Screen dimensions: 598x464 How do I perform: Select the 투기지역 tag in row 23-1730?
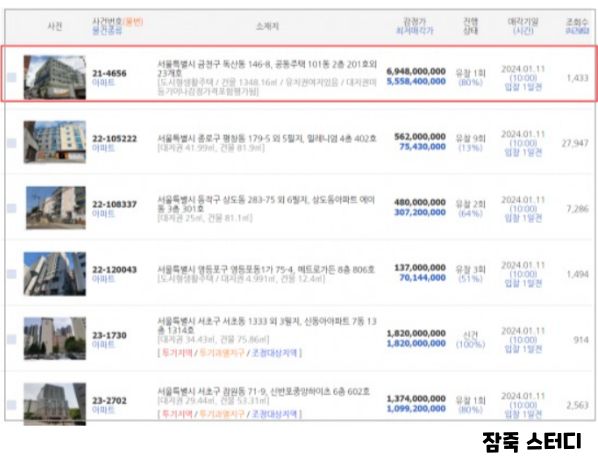(177, 353)
